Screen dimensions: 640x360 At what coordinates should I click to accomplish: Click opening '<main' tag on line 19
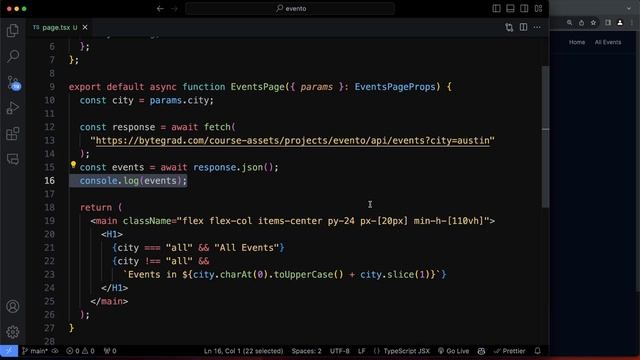pyautogui.click(x=104, y=221)
